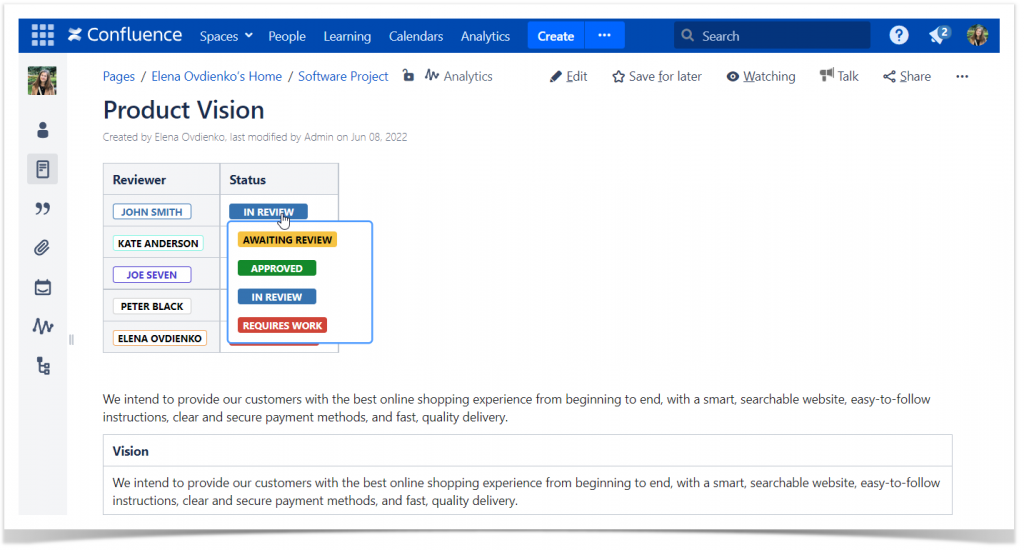This screenshot has width=1024, height=550.
Task: Open Elena Ovdienko's Home breadcrumb
Action: [x=217, y=76]
